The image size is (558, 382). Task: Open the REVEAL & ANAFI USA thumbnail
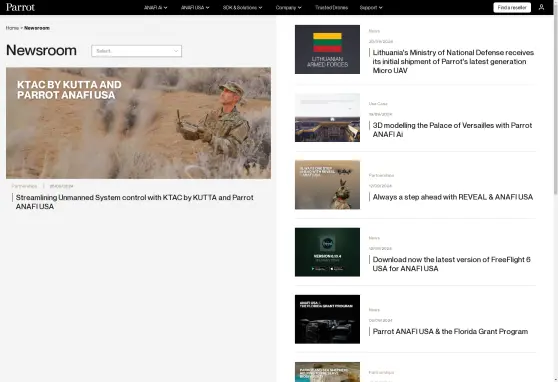point(327,185)
